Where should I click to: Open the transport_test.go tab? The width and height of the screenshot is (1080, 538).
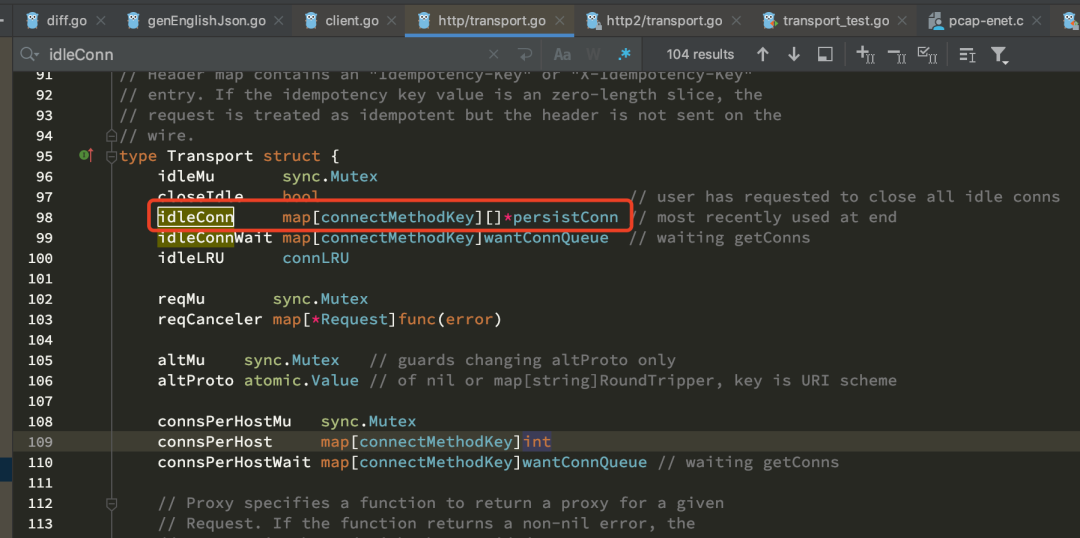(836, 21)
